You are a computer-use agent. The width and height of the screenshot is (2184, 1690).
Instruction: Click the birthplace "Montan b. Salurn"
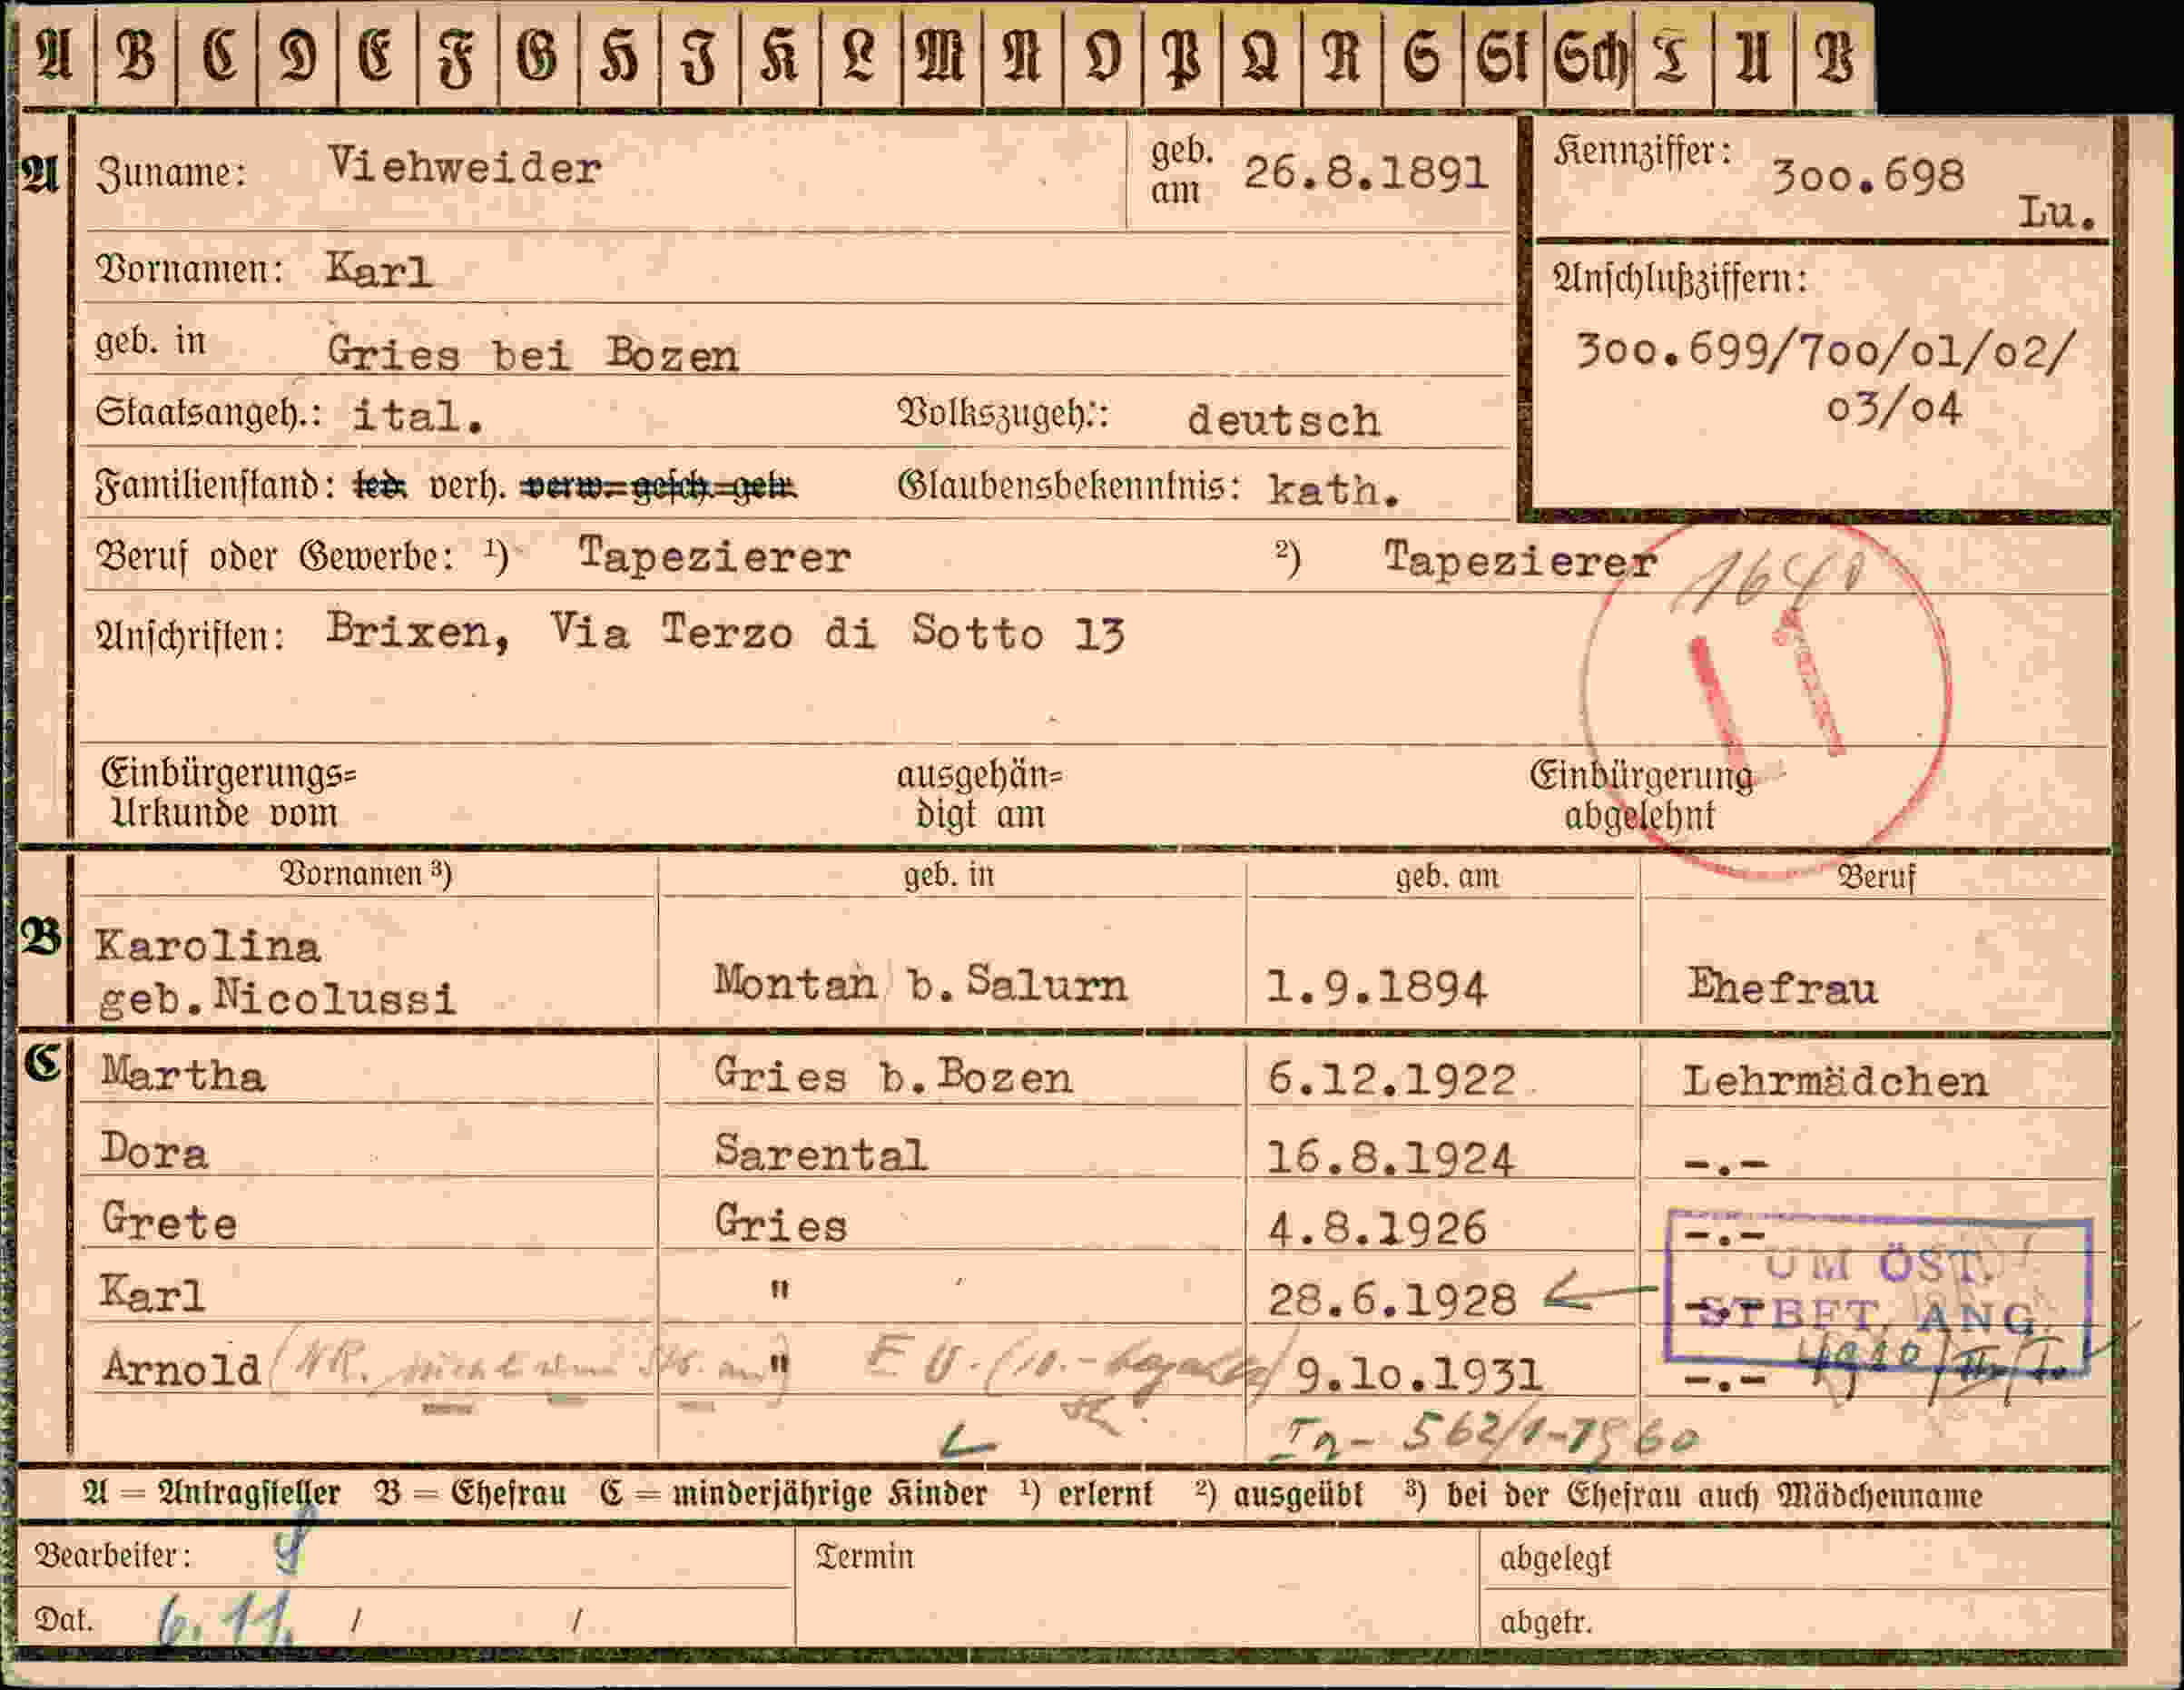pyautogui.click(x=920, y=984)
